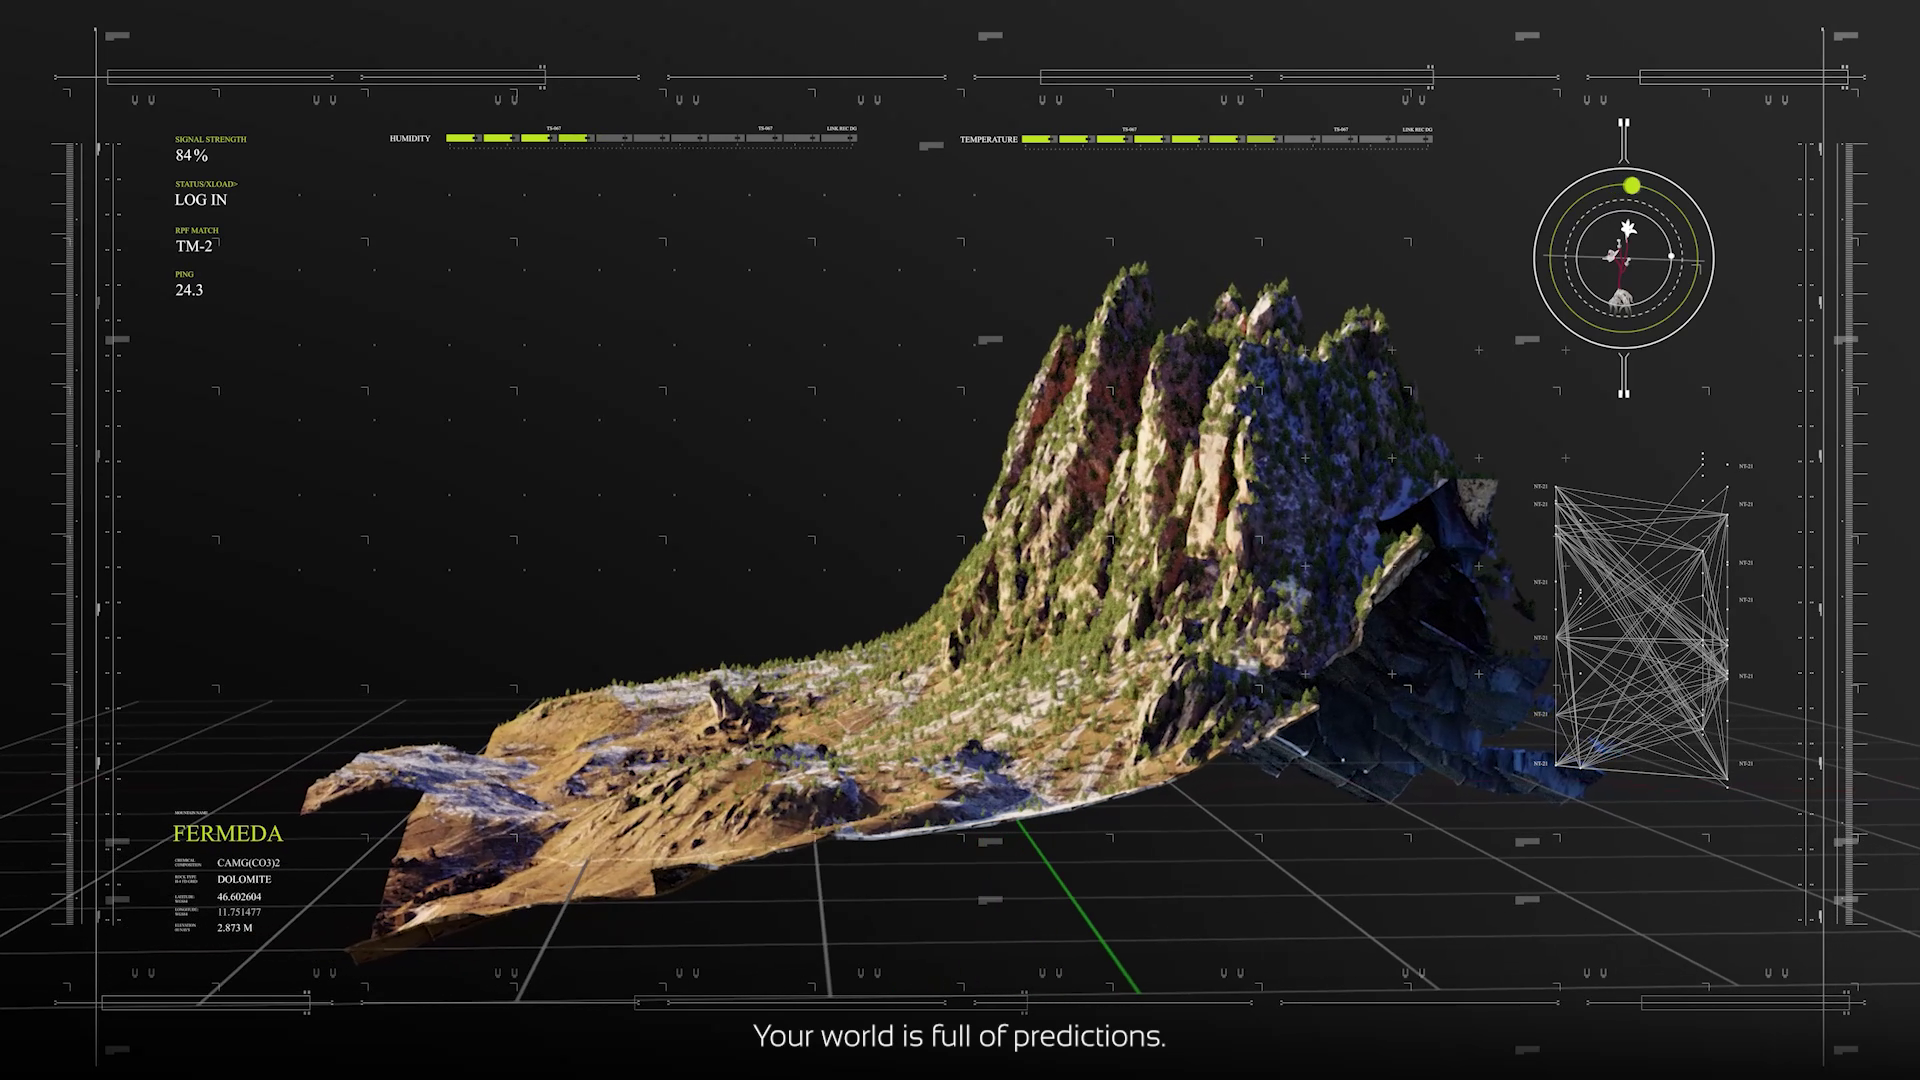Click the top connector above radar circle
1920x1080 pixels.
pos(1623,139)
